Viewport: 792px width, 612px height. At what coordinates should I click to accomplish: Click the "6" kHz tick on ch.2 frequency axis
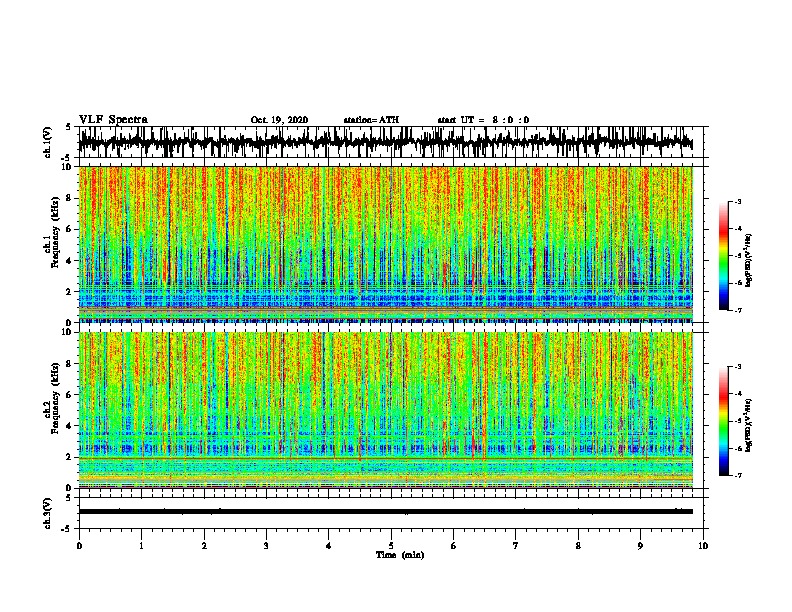pos(70,394)
